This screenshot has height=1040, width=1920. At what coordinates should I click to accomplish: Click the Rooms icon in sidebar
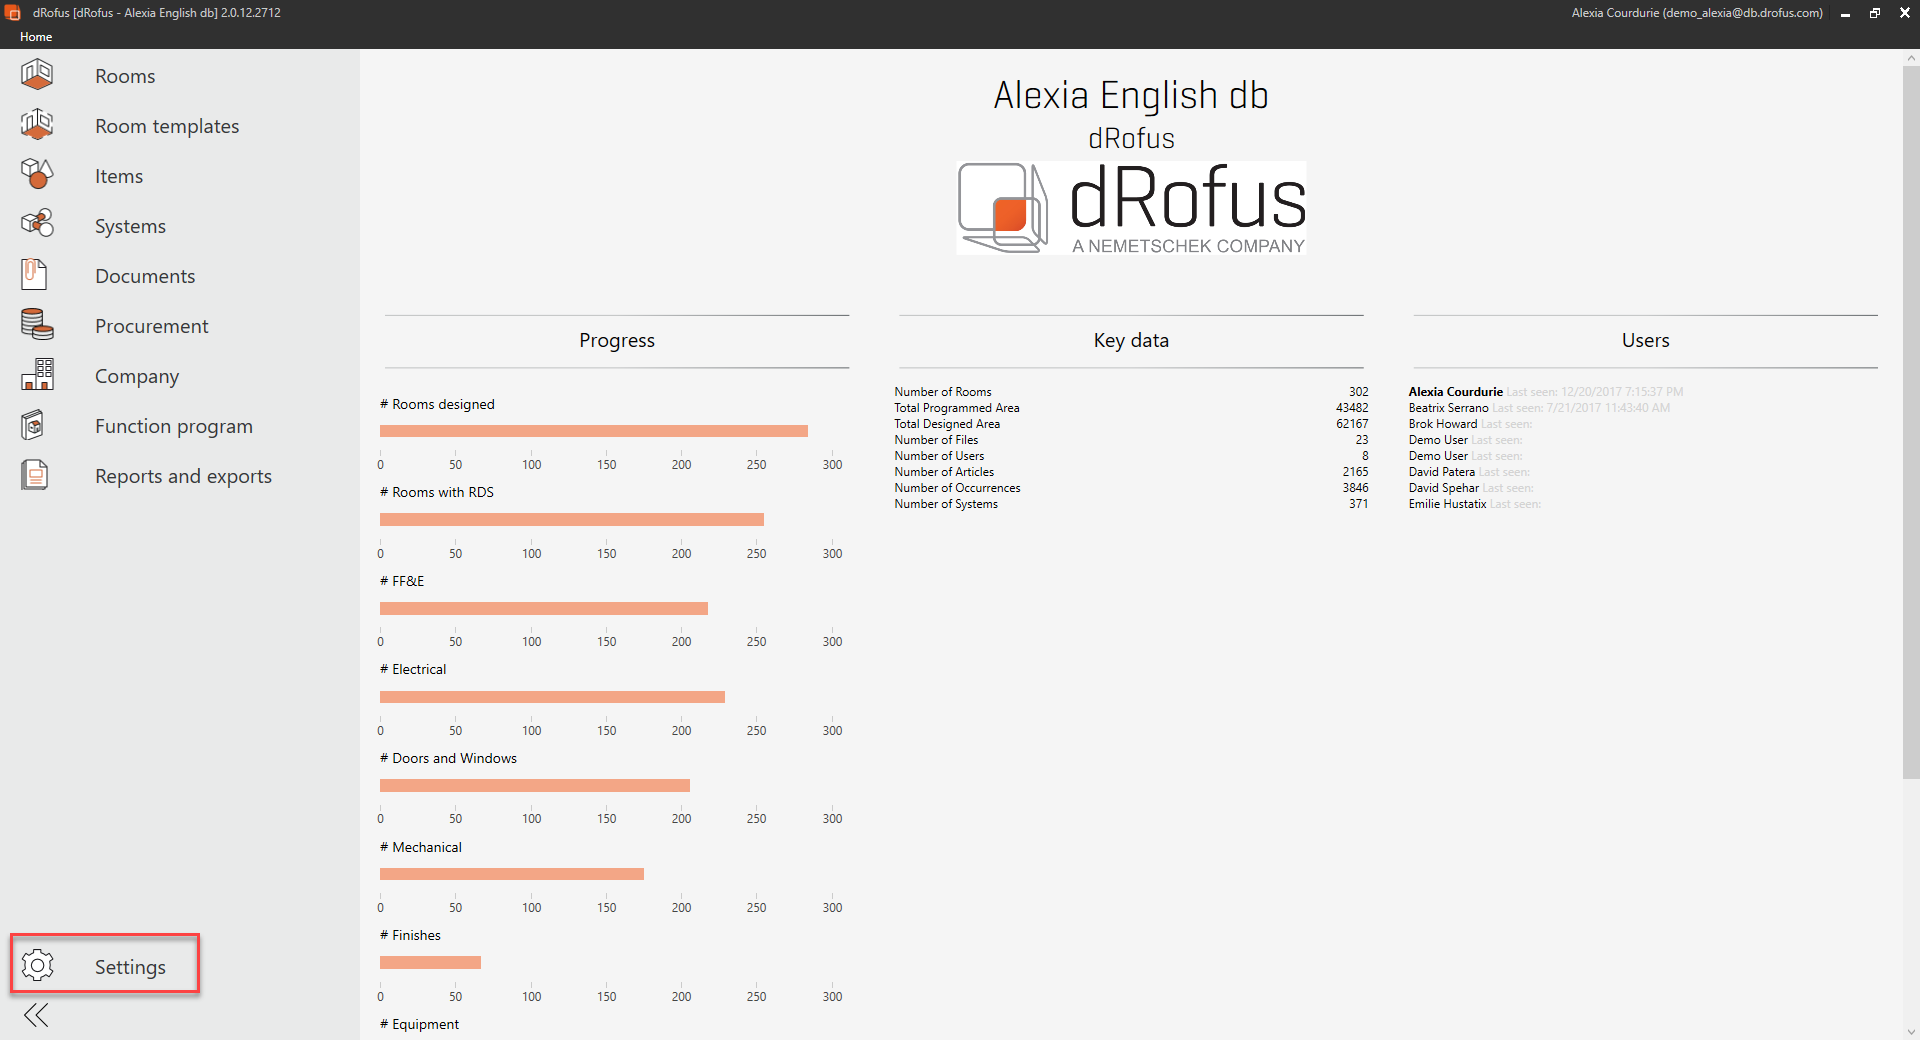tap(37, 75)
